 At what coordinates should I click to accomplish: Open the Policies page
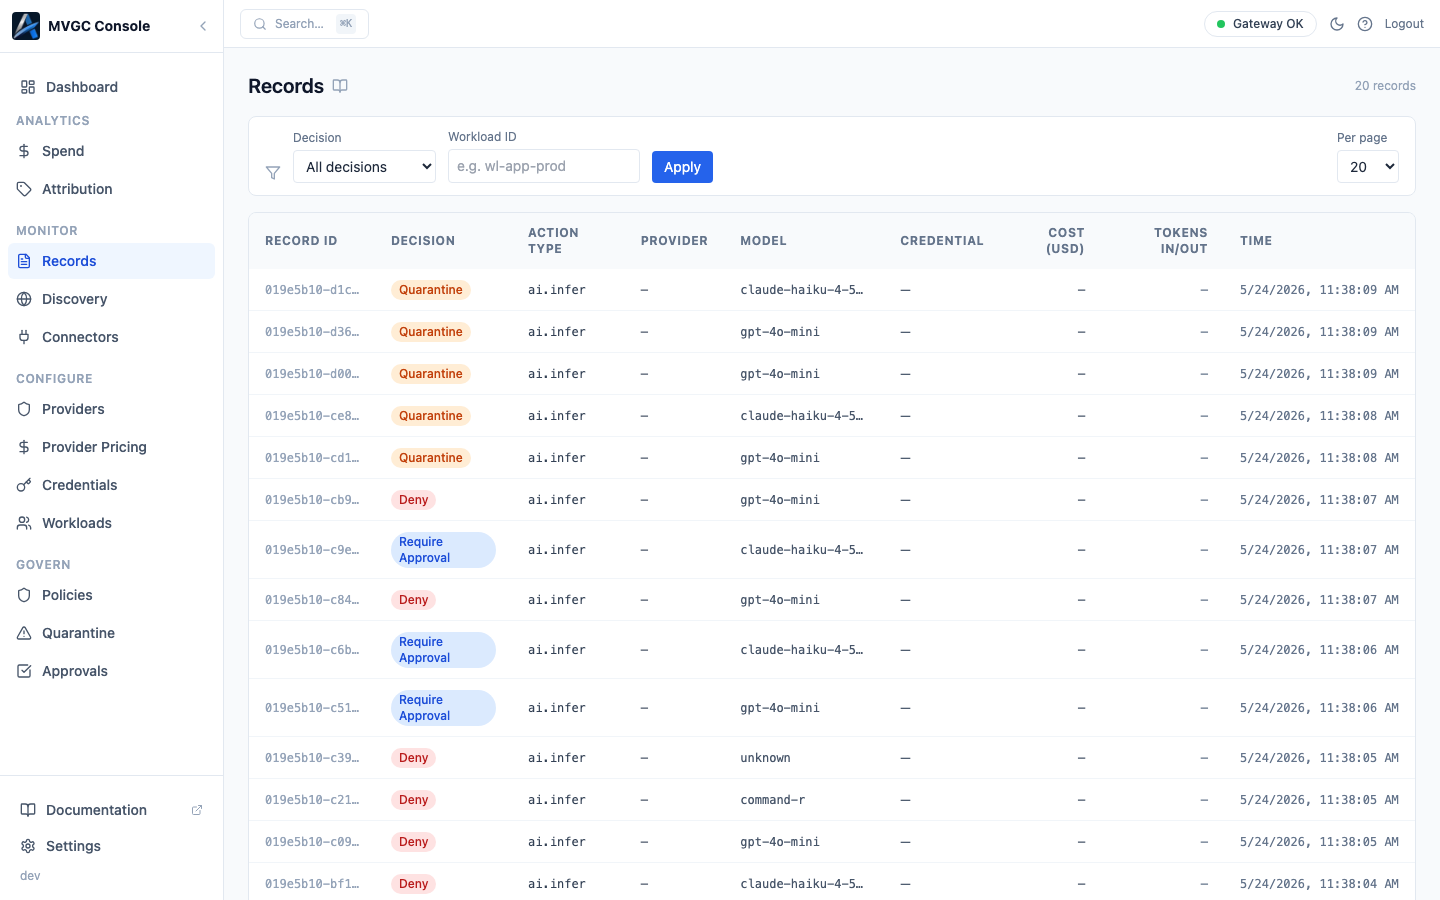click(x=111, y=595)
